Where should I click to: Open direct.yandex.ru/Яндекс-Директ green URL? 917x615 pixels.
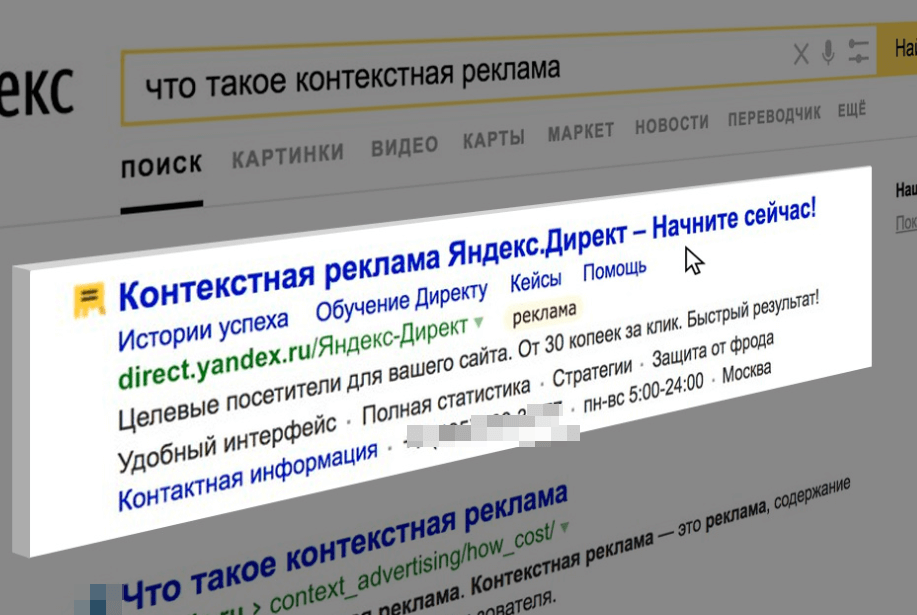pos(293,354)
